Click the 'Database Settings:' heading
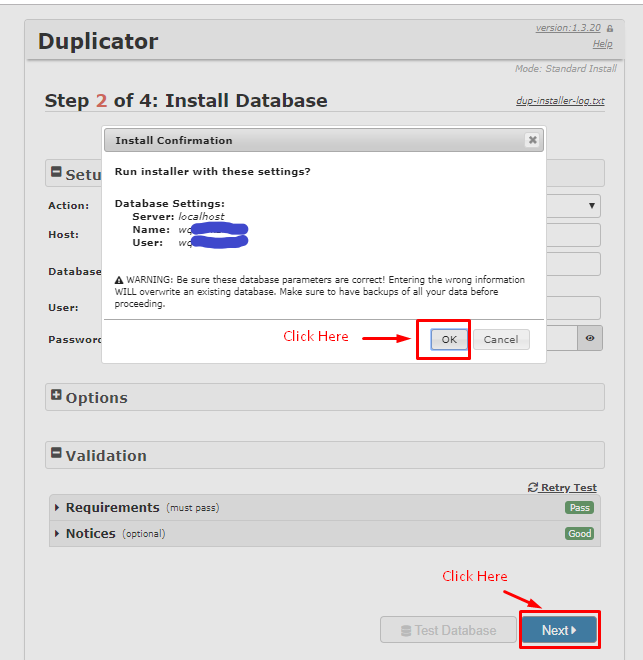The height and width of the screenshot is (660, 643). click(x=170, y=204)
